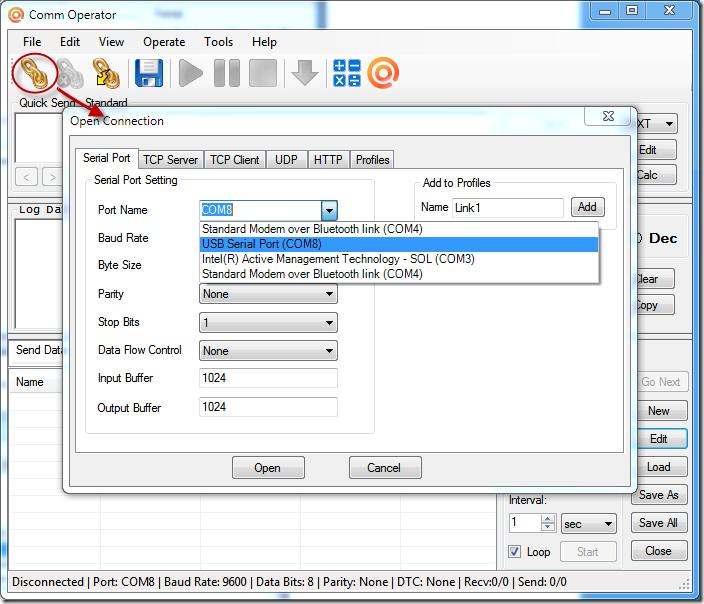Select Intel(R) Active Management Technology COM3 option
Screen dimensions: 704x604
point(399,259)
